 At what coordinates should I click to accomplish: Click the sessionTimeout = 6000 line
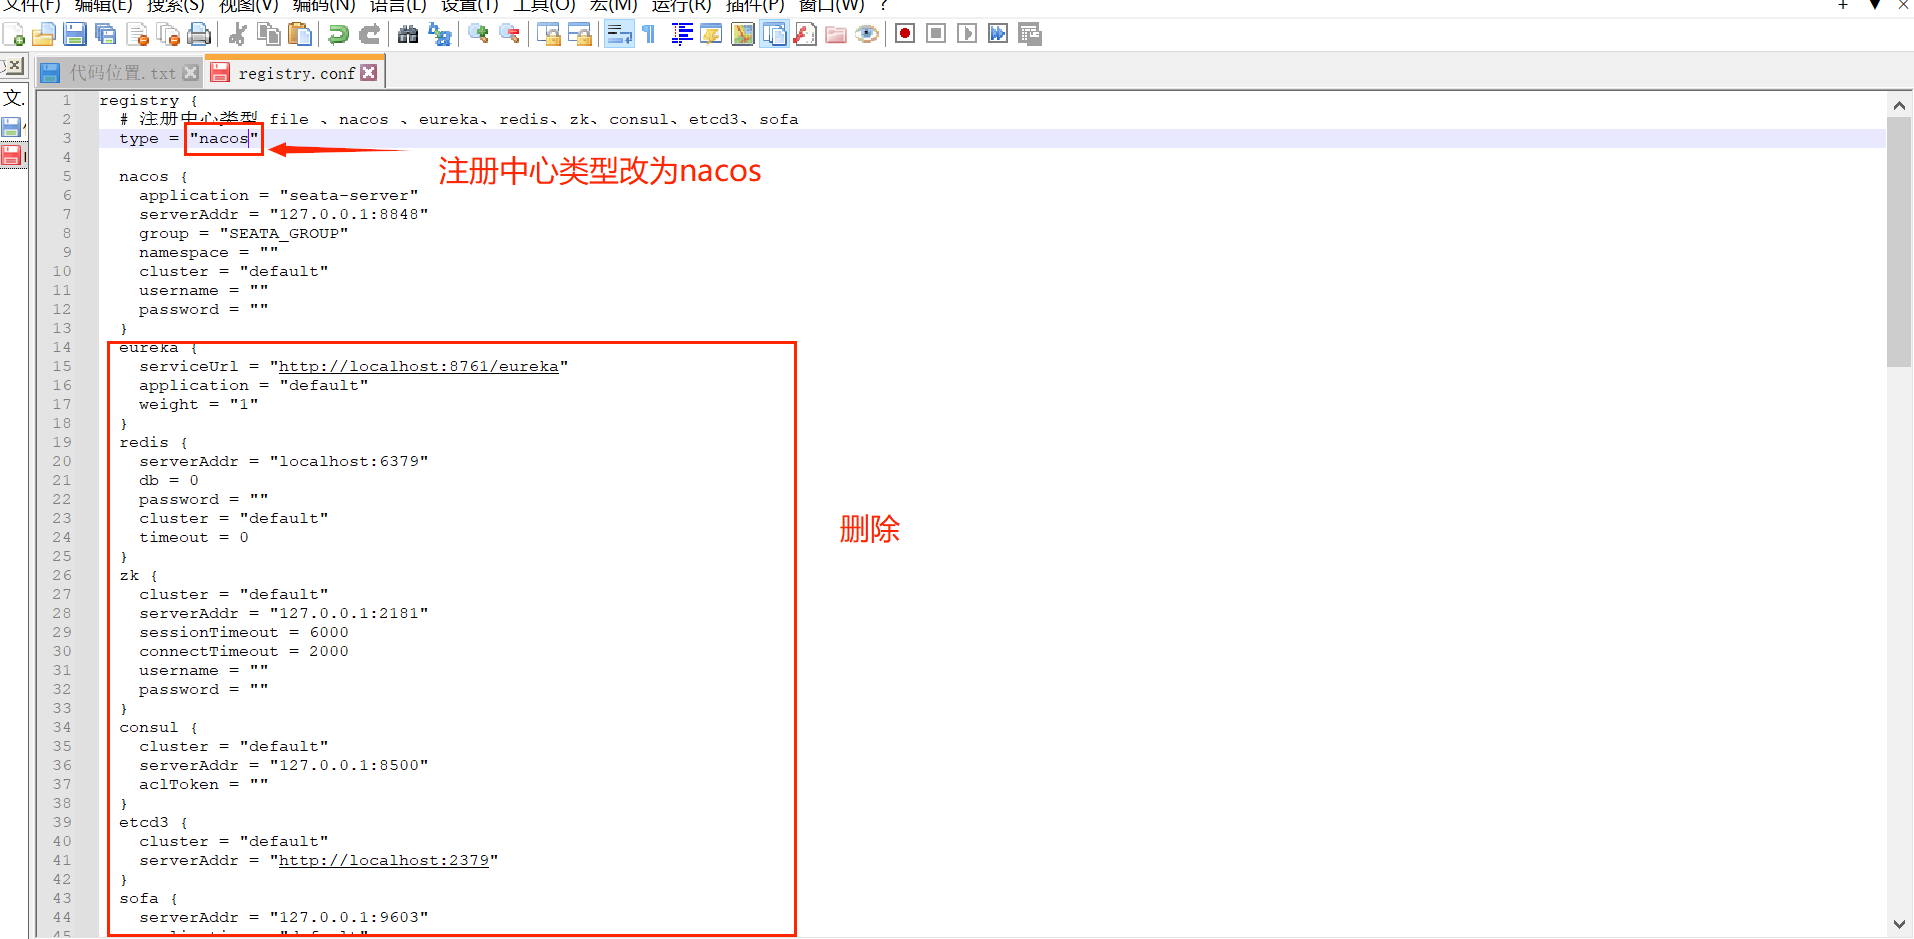coord(243,633)
